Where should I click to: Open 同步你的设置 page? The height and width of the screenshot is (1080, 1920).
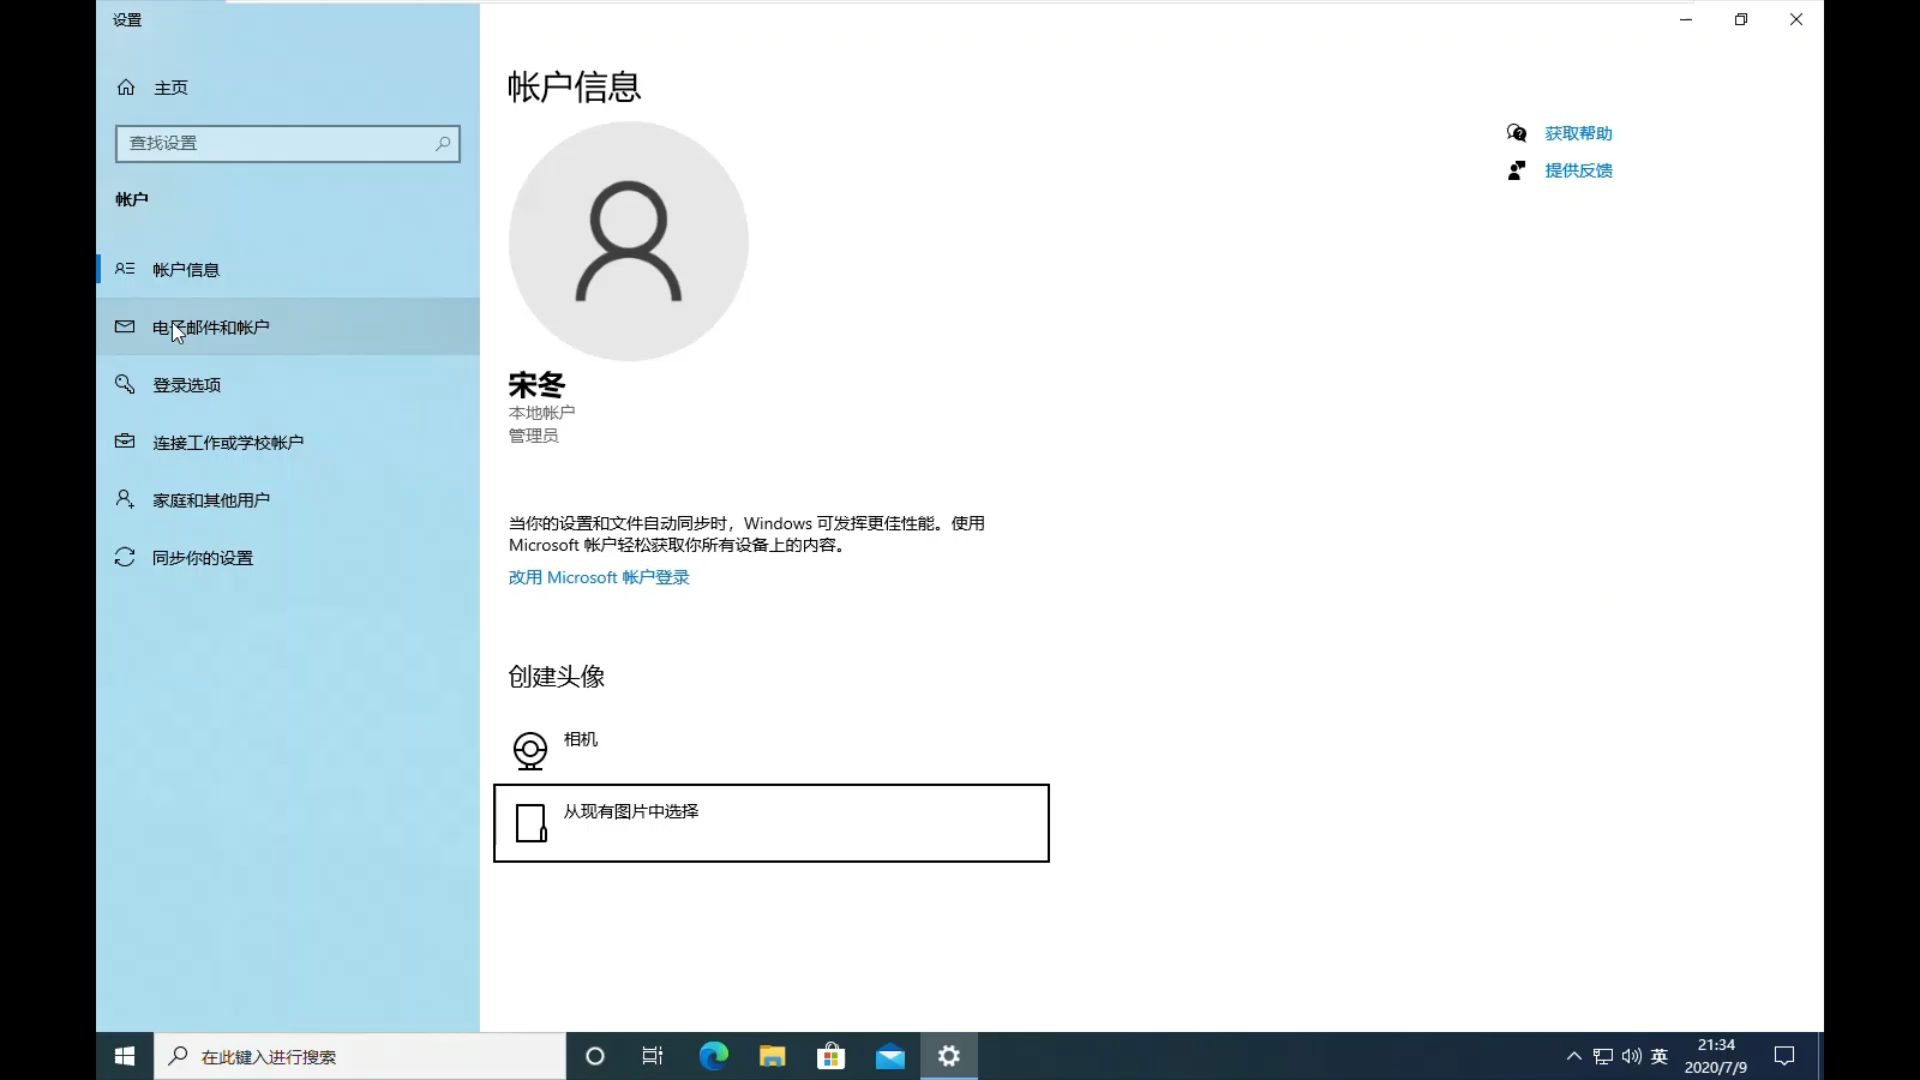[288, 557]
